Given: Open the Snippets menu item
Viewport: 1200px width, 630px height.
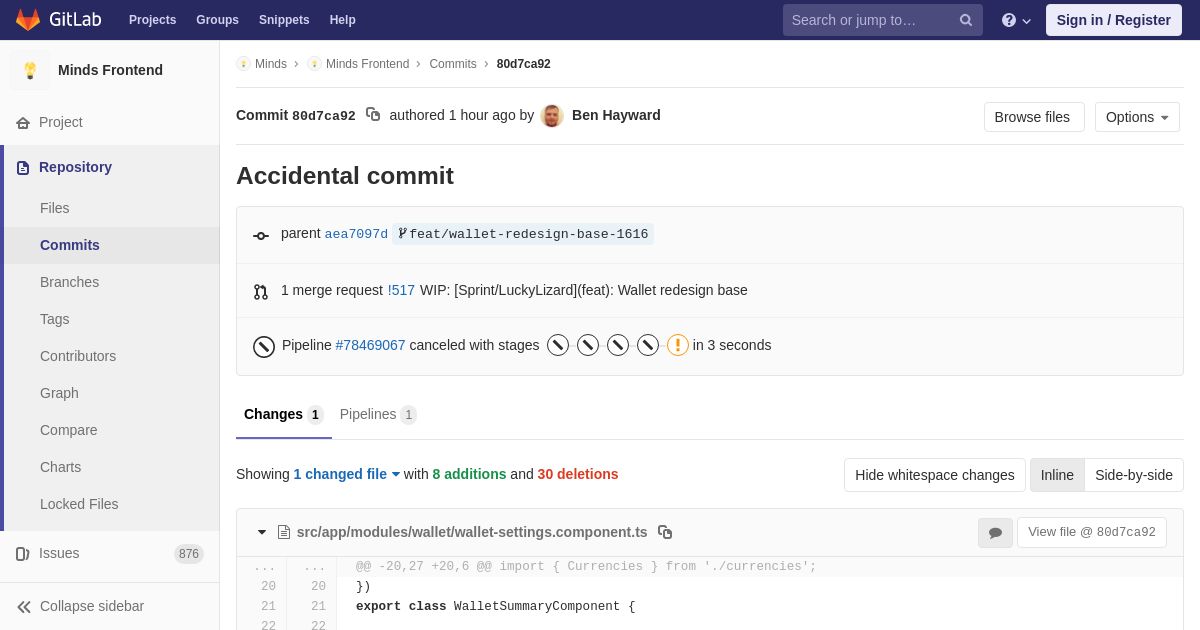Looking at the screenshot, I should [x=284, y=20].
